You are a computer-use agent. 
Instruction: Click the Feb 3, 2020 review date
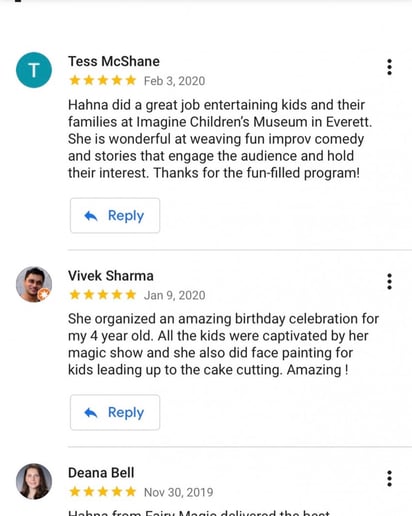[174, 81]
